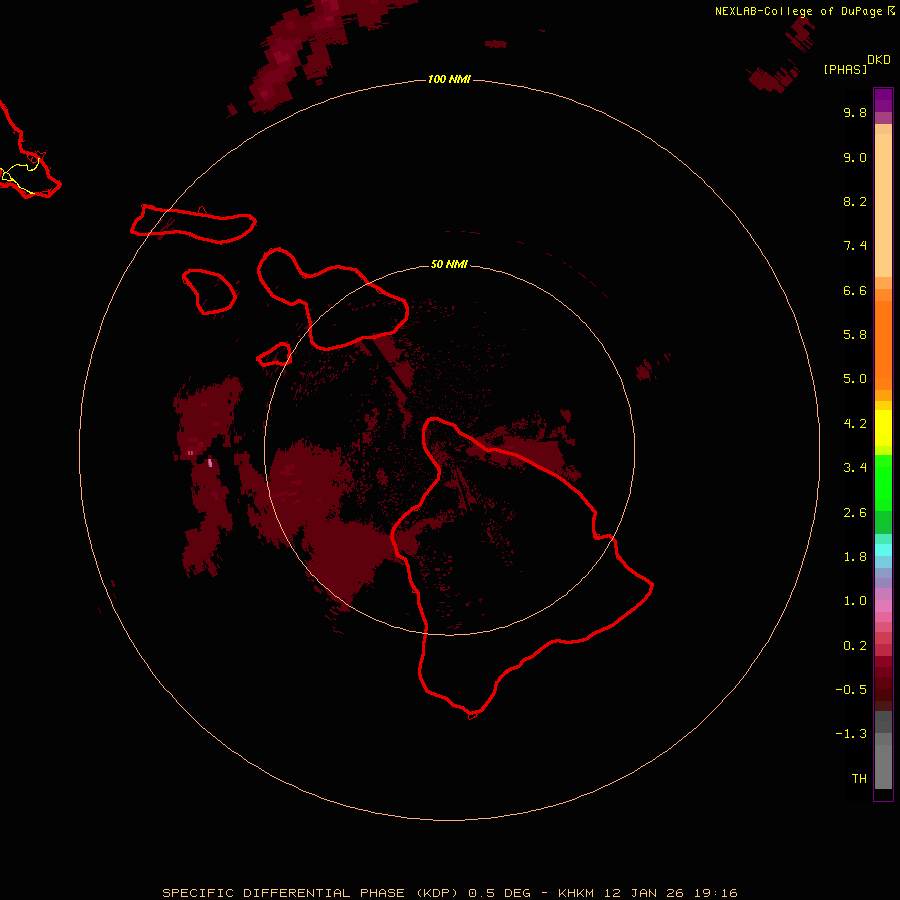Click the 2.6 value on the color scale
900x900 pixels.
tap(855, 513)
